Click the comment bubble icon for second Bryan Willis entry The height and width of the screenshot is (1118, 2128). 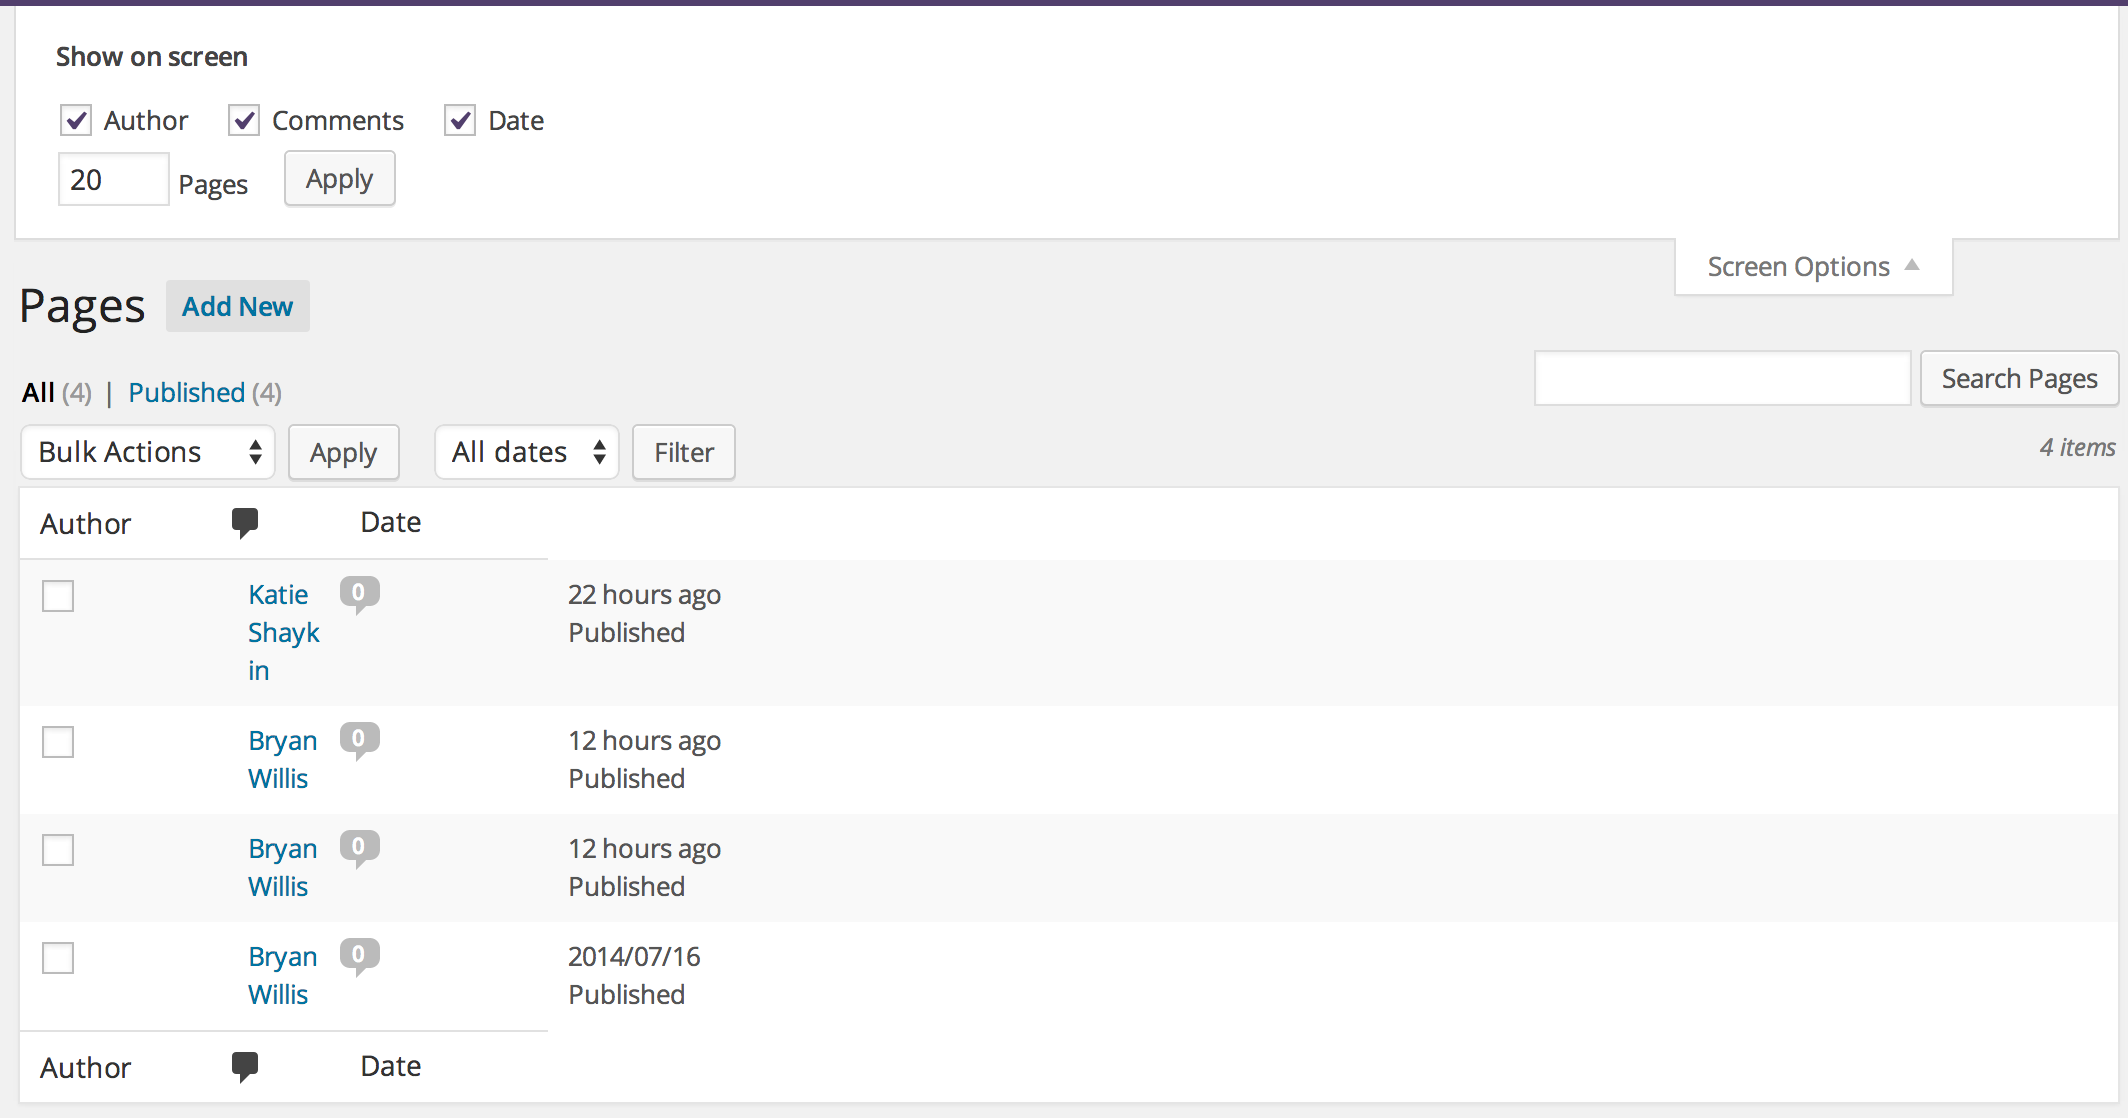coord(360,846)
